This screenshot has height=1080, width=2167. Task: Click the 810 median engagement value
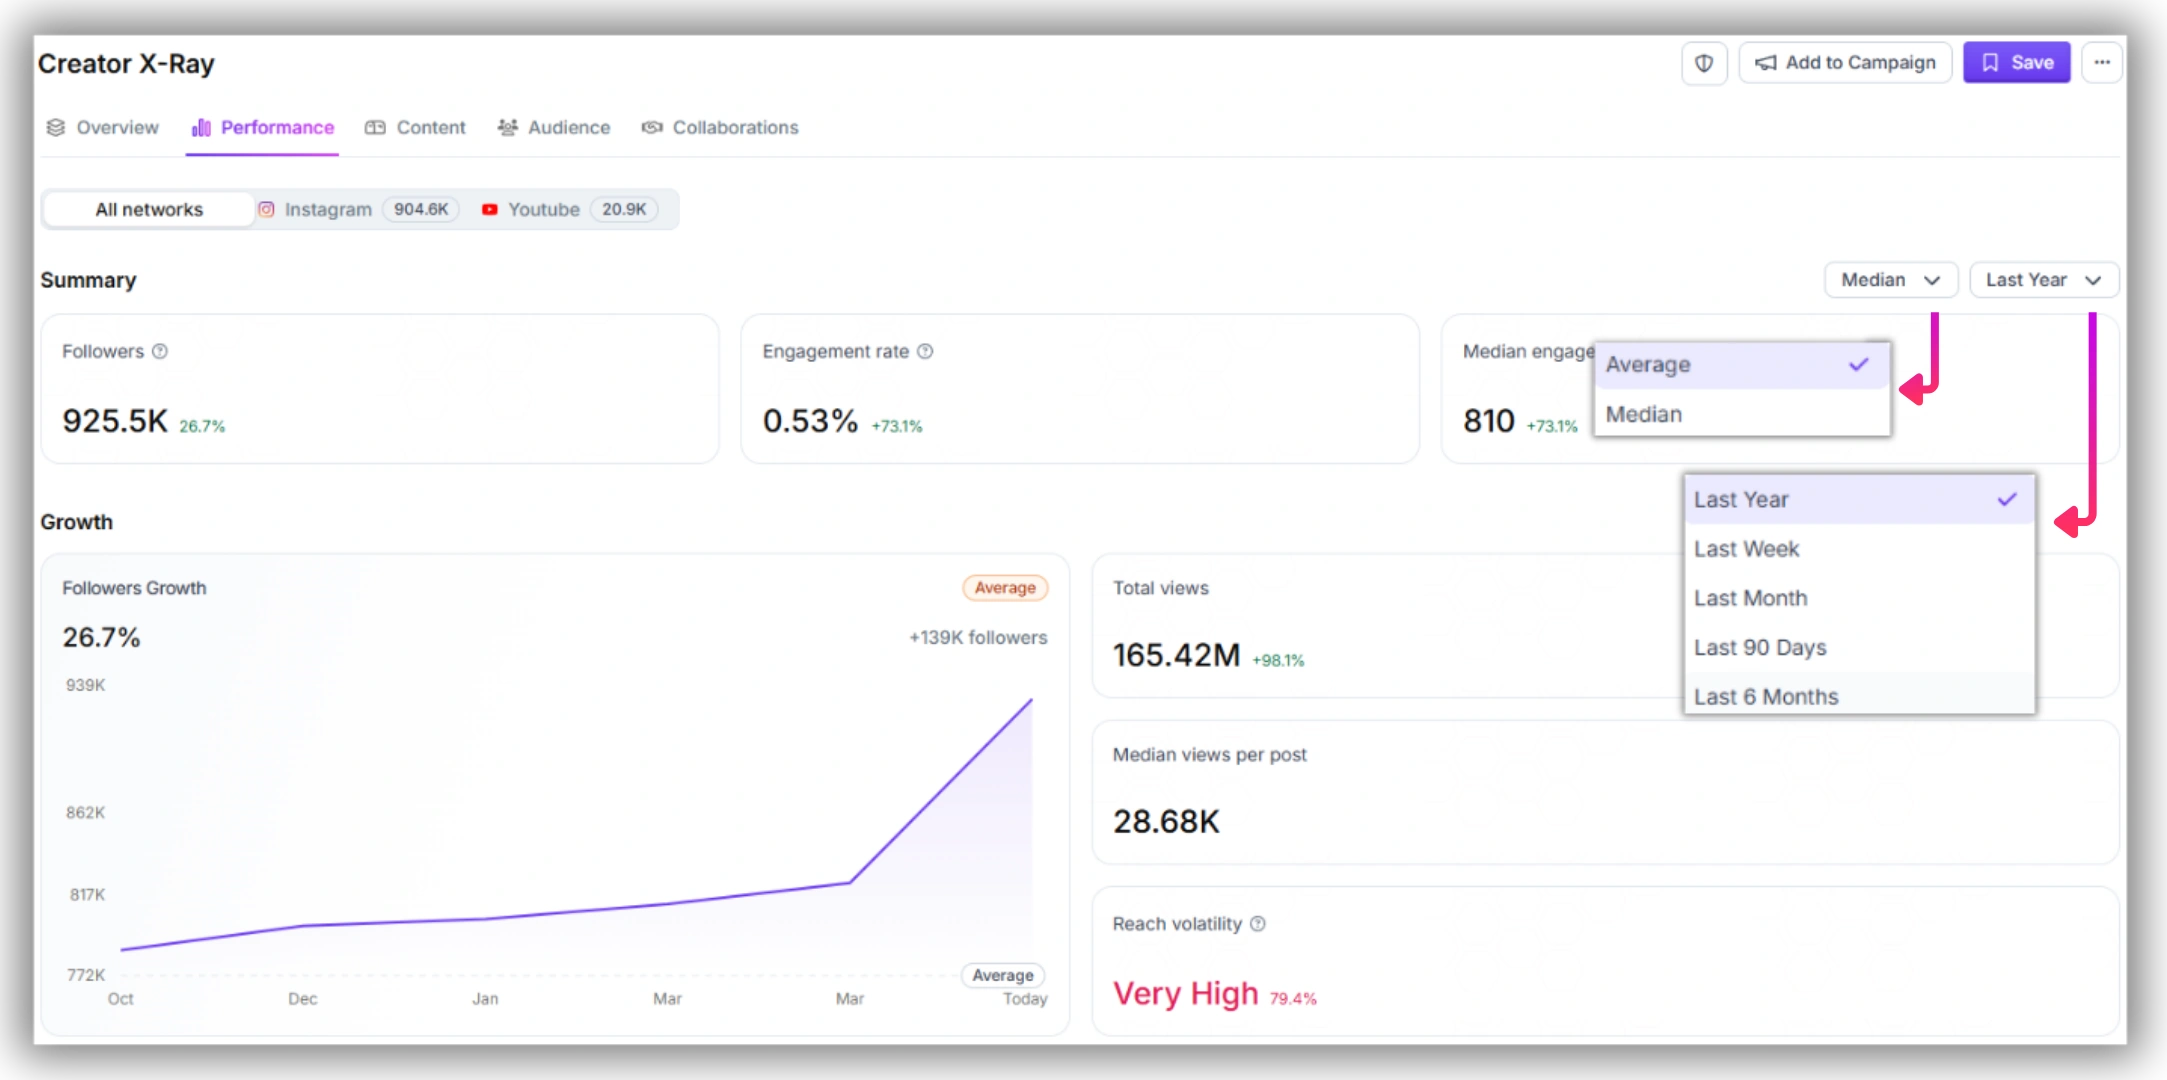coord(1489,421)
